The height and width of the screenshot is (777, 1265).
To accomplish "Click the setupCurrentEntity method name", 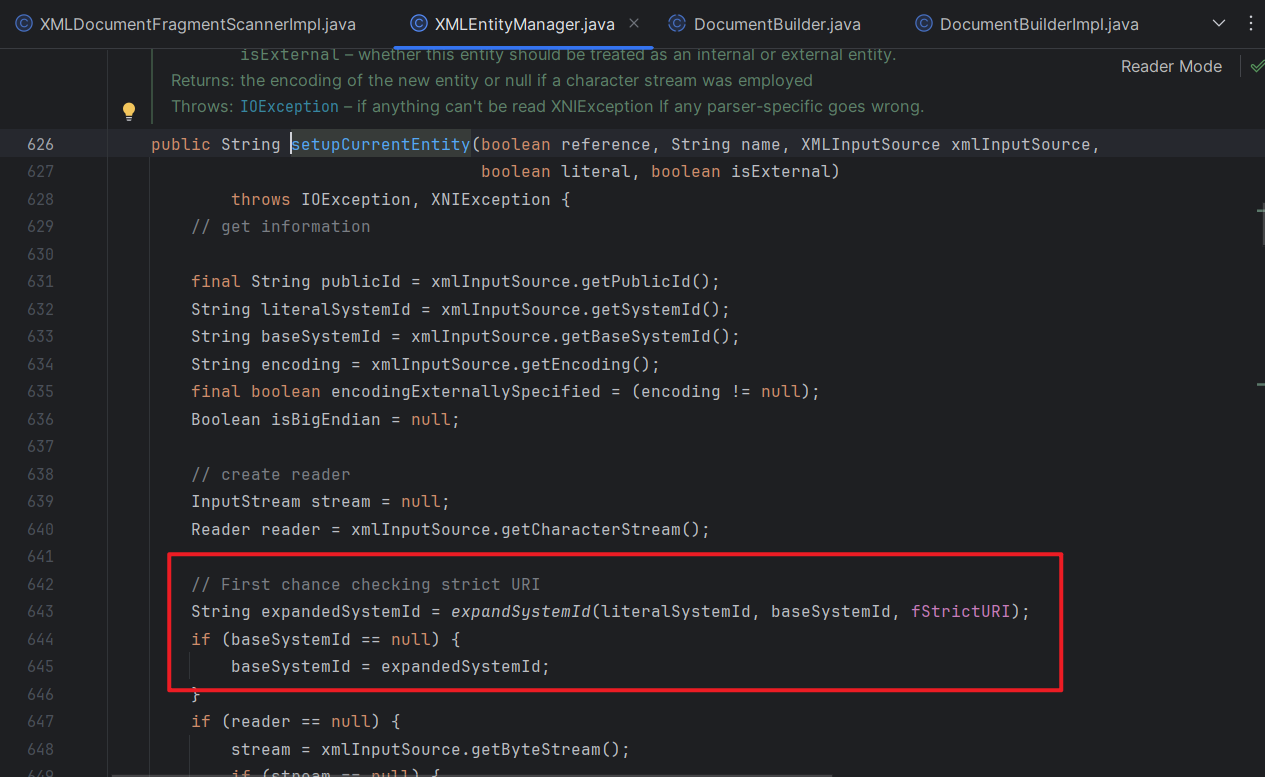I will point(380,144).
